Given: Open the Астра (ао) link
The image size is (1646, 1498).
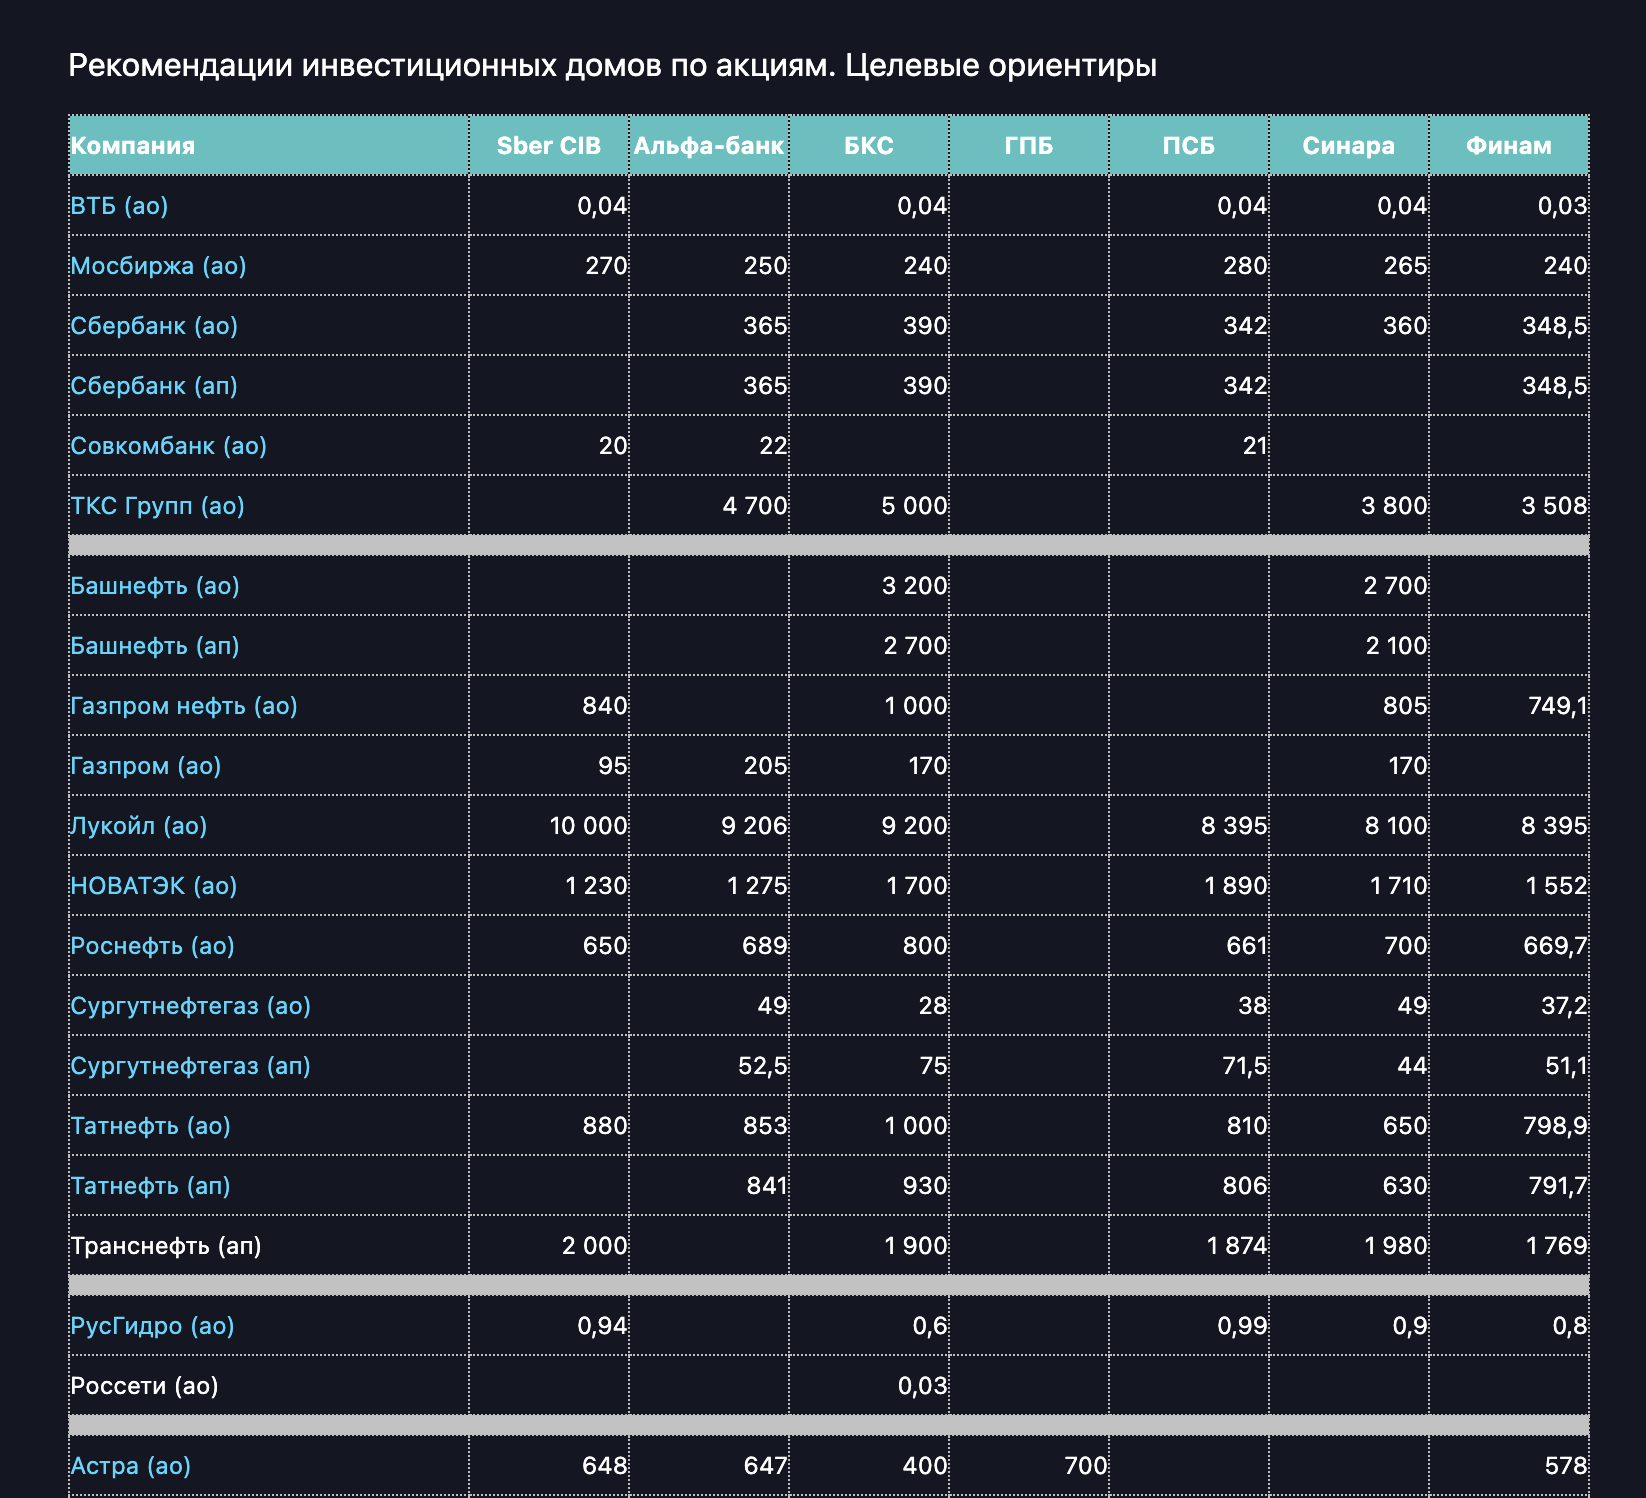Looking at the screenshot, I should pyautogui.click(x=130, y=1466).
